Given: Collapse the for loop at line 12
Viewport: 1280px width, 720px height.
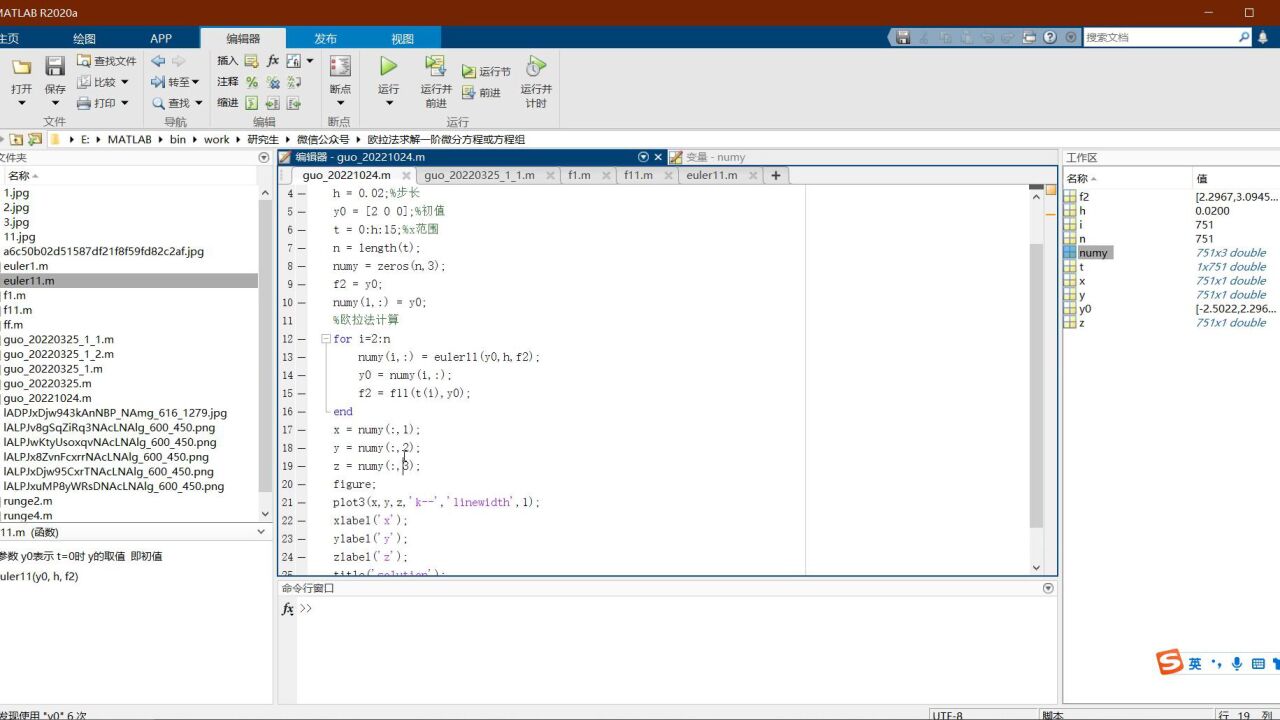Looking at the screenshot, I should [x=325, y=339].
